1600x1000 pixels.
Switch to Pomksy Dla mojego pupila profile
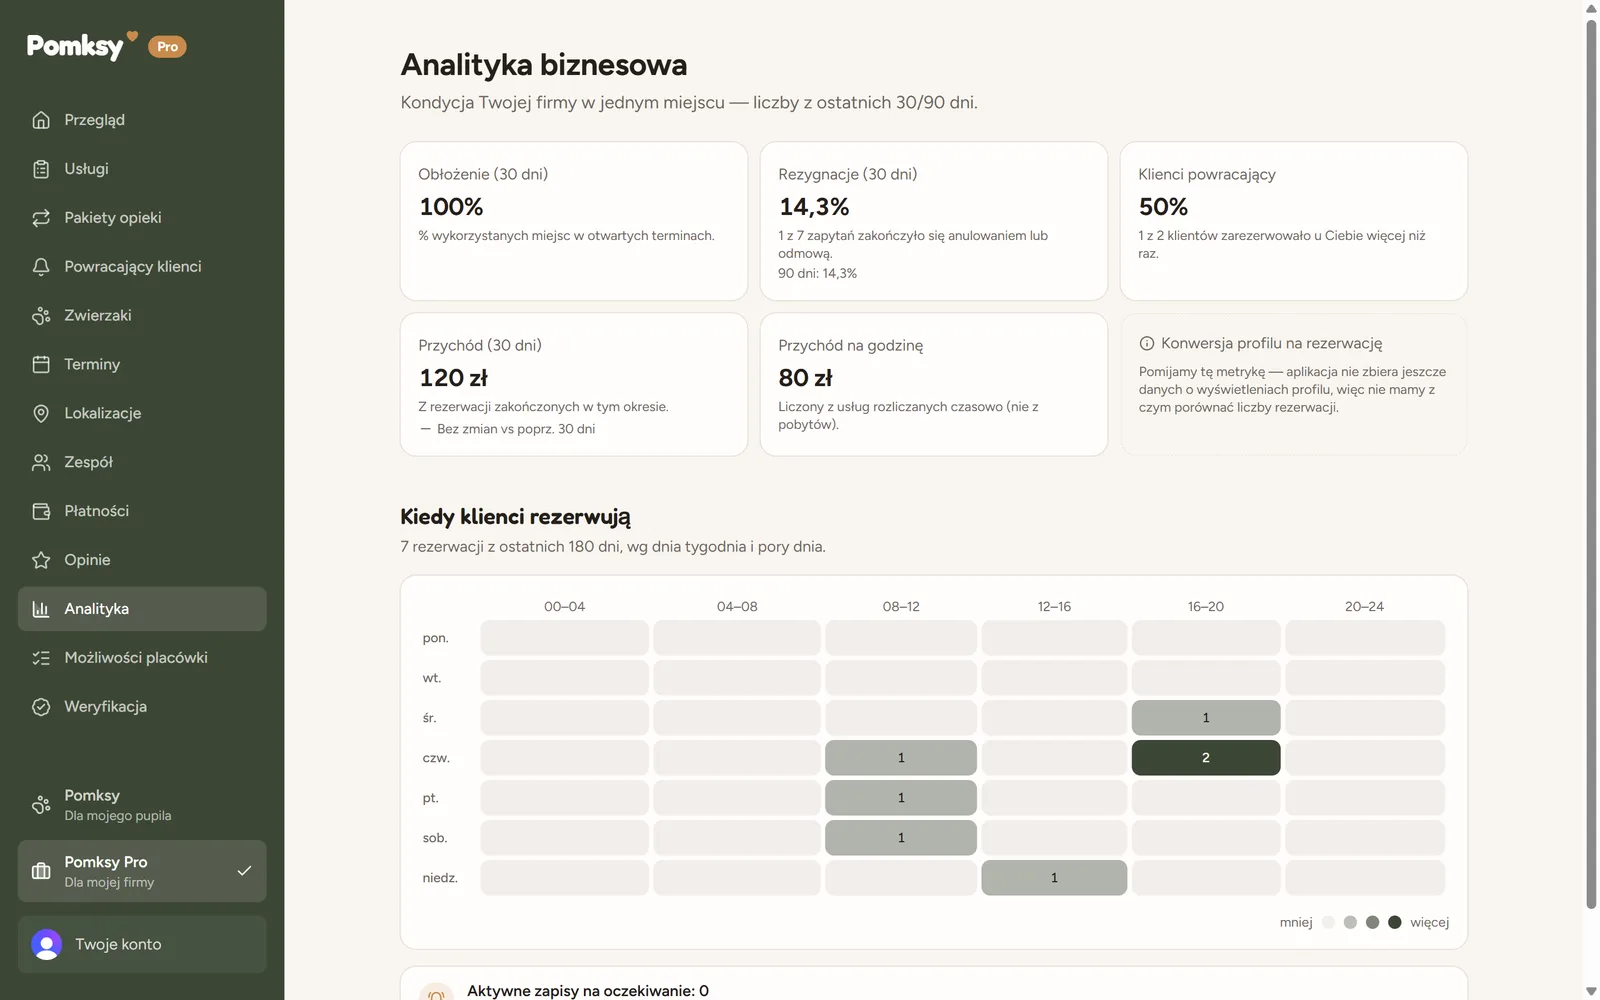click(142, 805)
